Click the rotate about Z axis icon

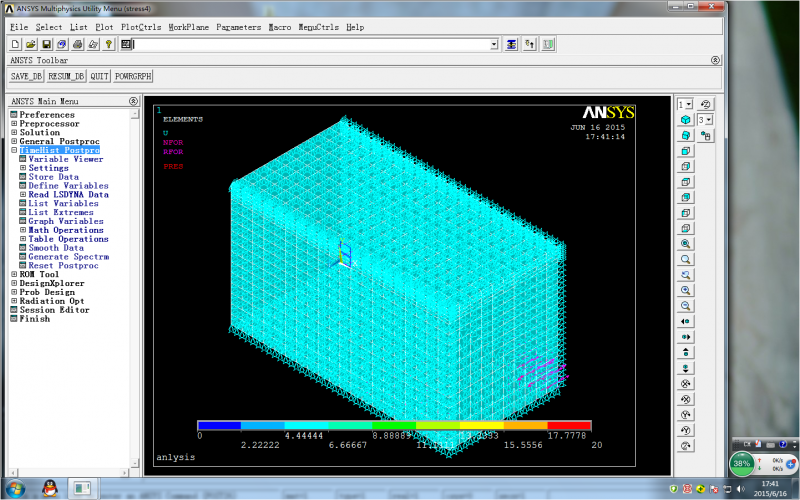point(686,446)
